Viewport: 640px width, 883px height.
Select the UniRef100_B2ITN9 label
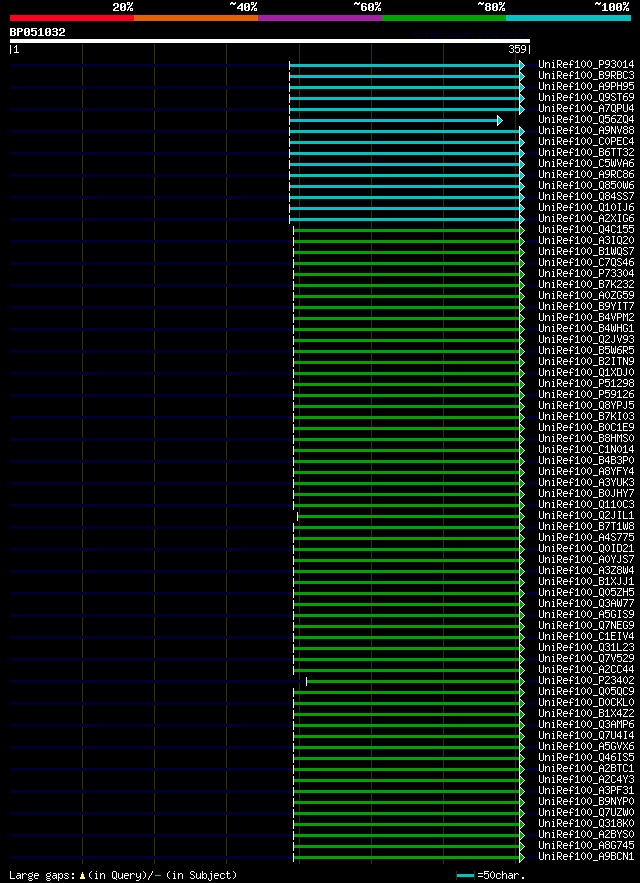[x=586, y=362]
